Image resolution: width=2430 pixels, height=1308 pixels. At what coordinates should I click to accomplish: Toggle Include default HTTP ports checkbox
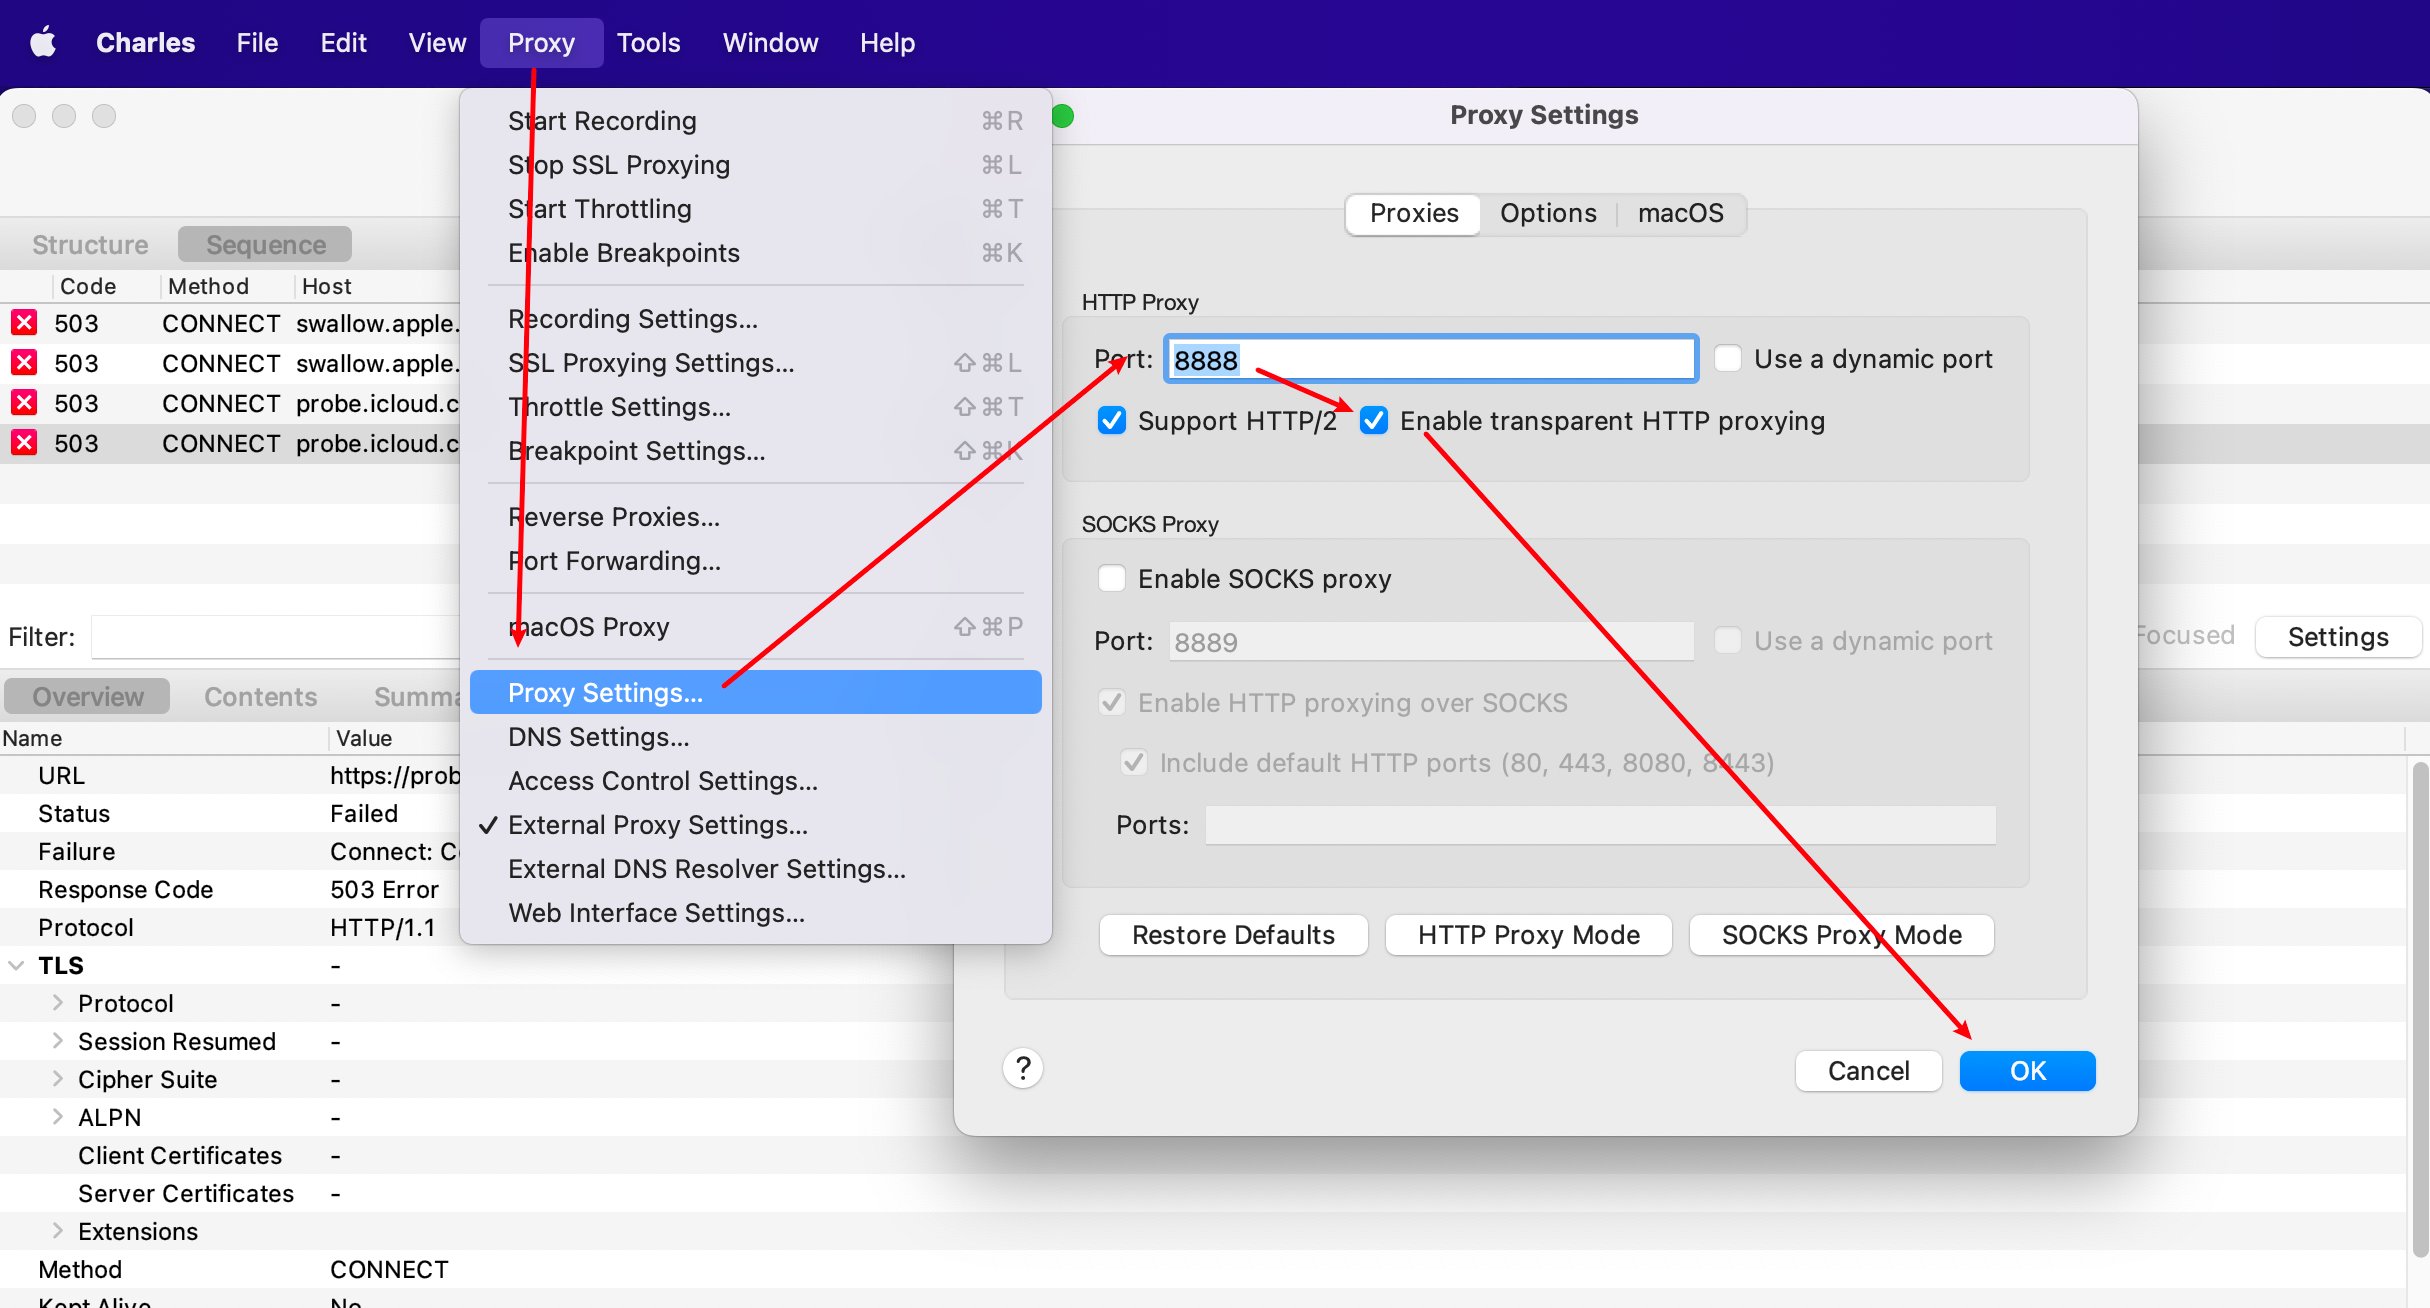(1133, 763)
